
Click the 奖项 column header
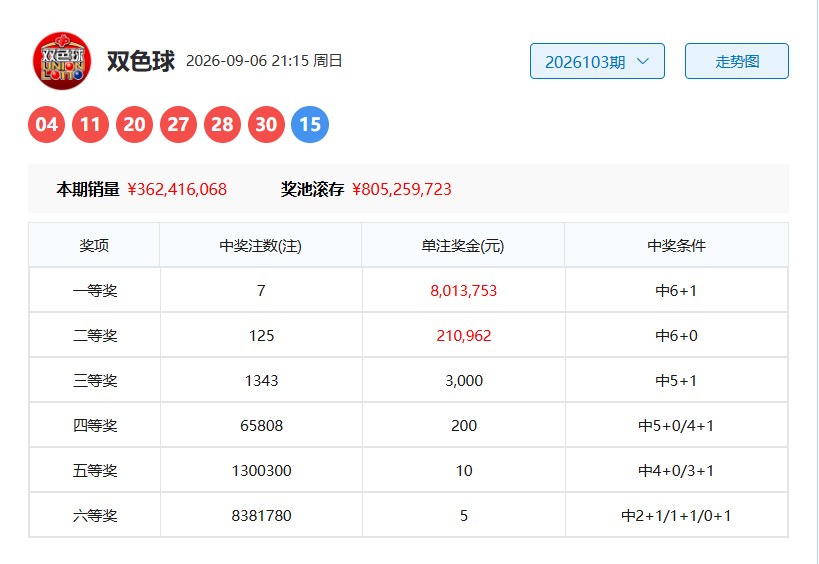(94, 245)
